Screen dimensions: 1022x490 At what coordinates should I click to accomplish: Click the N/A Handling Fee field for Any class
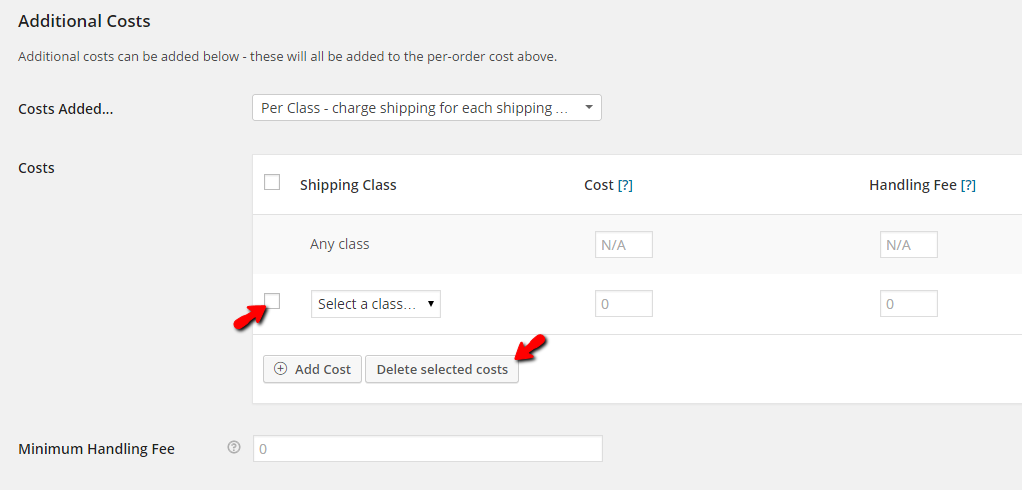pyautogui.click(x=909, y=245)
